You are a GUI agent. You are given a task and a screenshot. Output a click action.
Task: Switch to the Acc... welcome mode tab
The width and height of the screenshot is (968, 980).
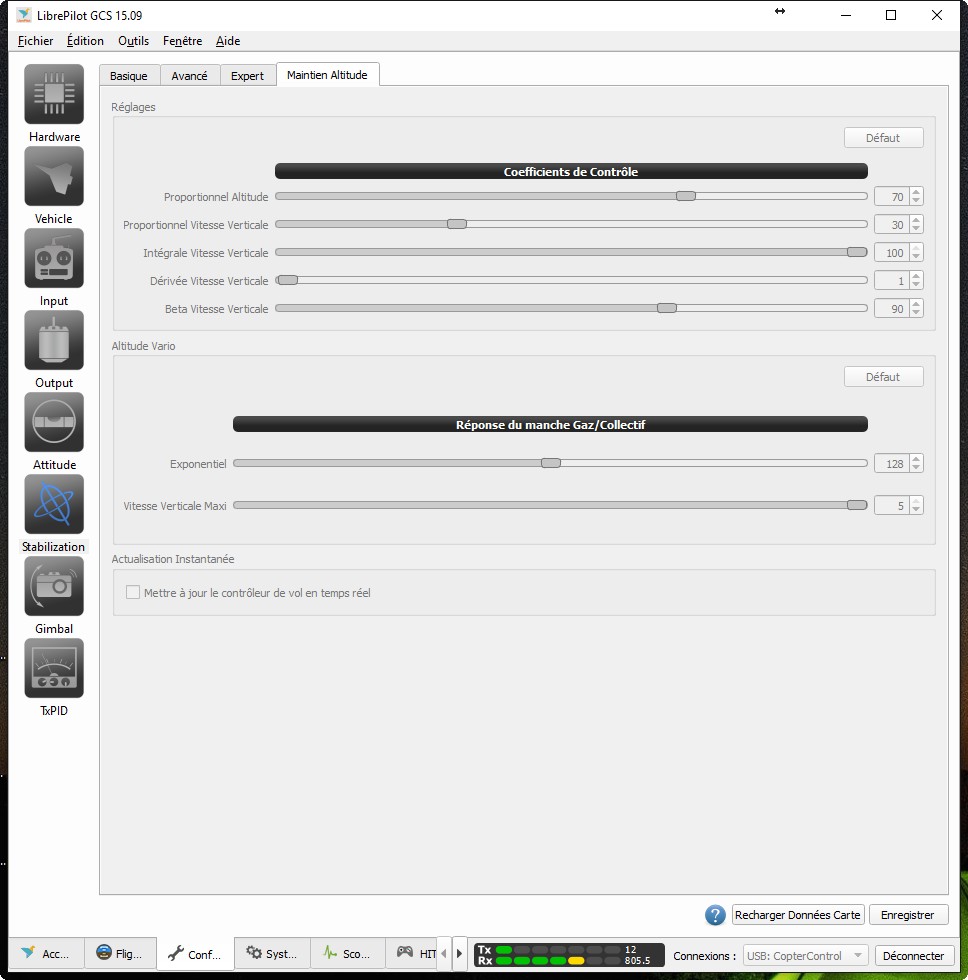coord(46,954)
